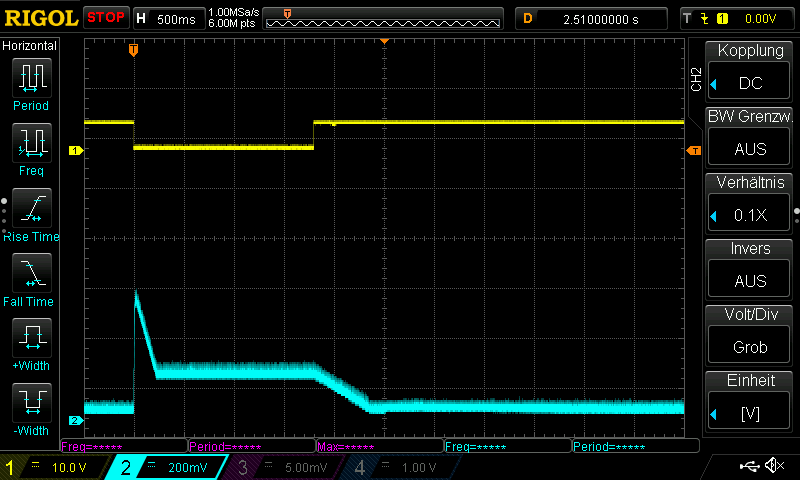The height and width of the screenshot is (480, 800).
Task: Open the Kopplung DC coupling option
Action: pyautogui.click(x=750, y=72)
